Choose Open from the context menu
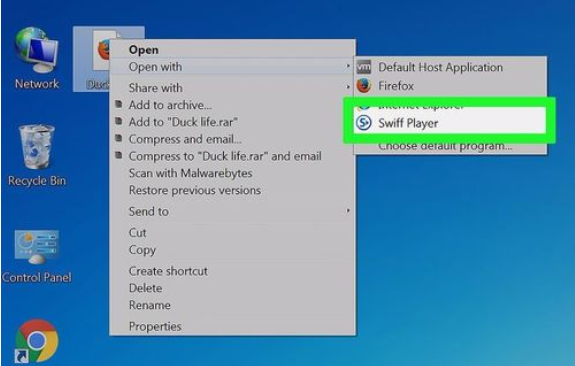The width and height of the screenshot is (575, 366). tap(144, 50)
